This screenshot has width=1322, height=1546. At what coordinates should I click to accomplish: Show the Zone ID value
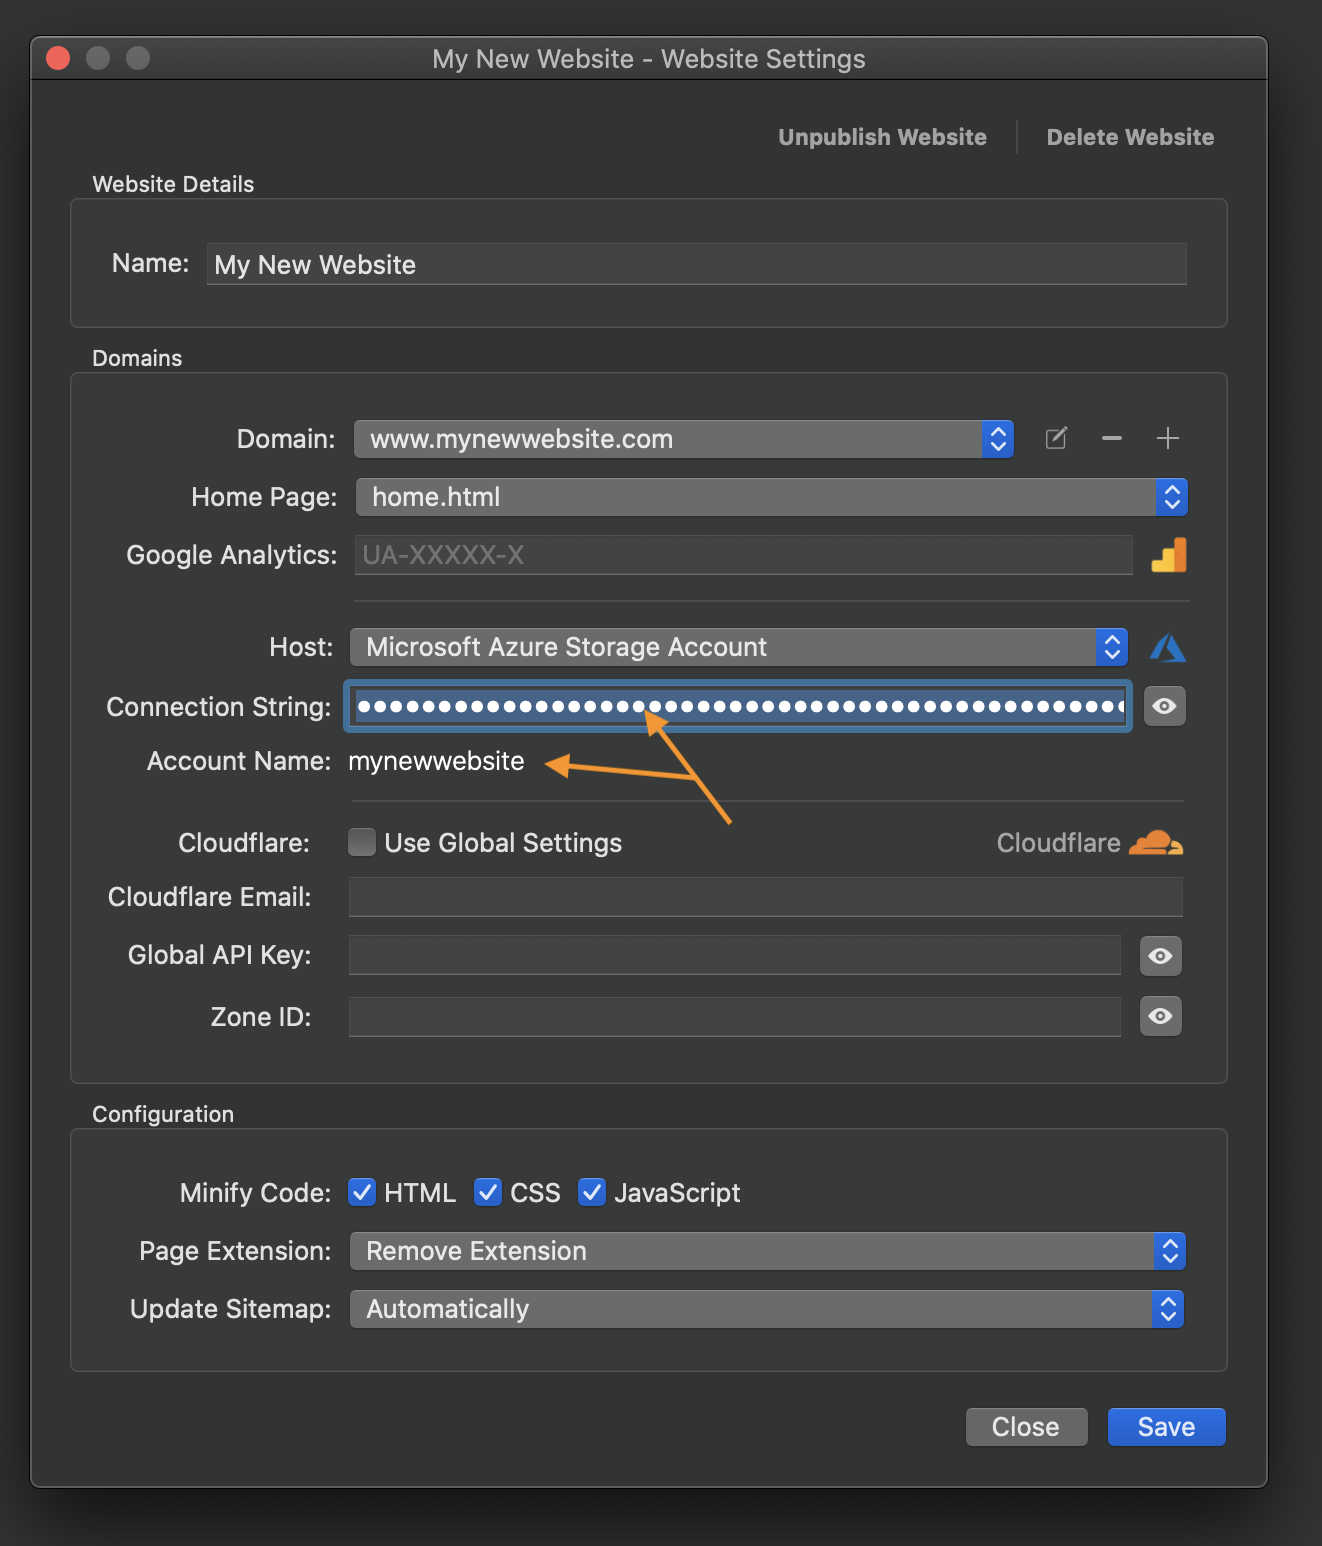[1161, 1016]
